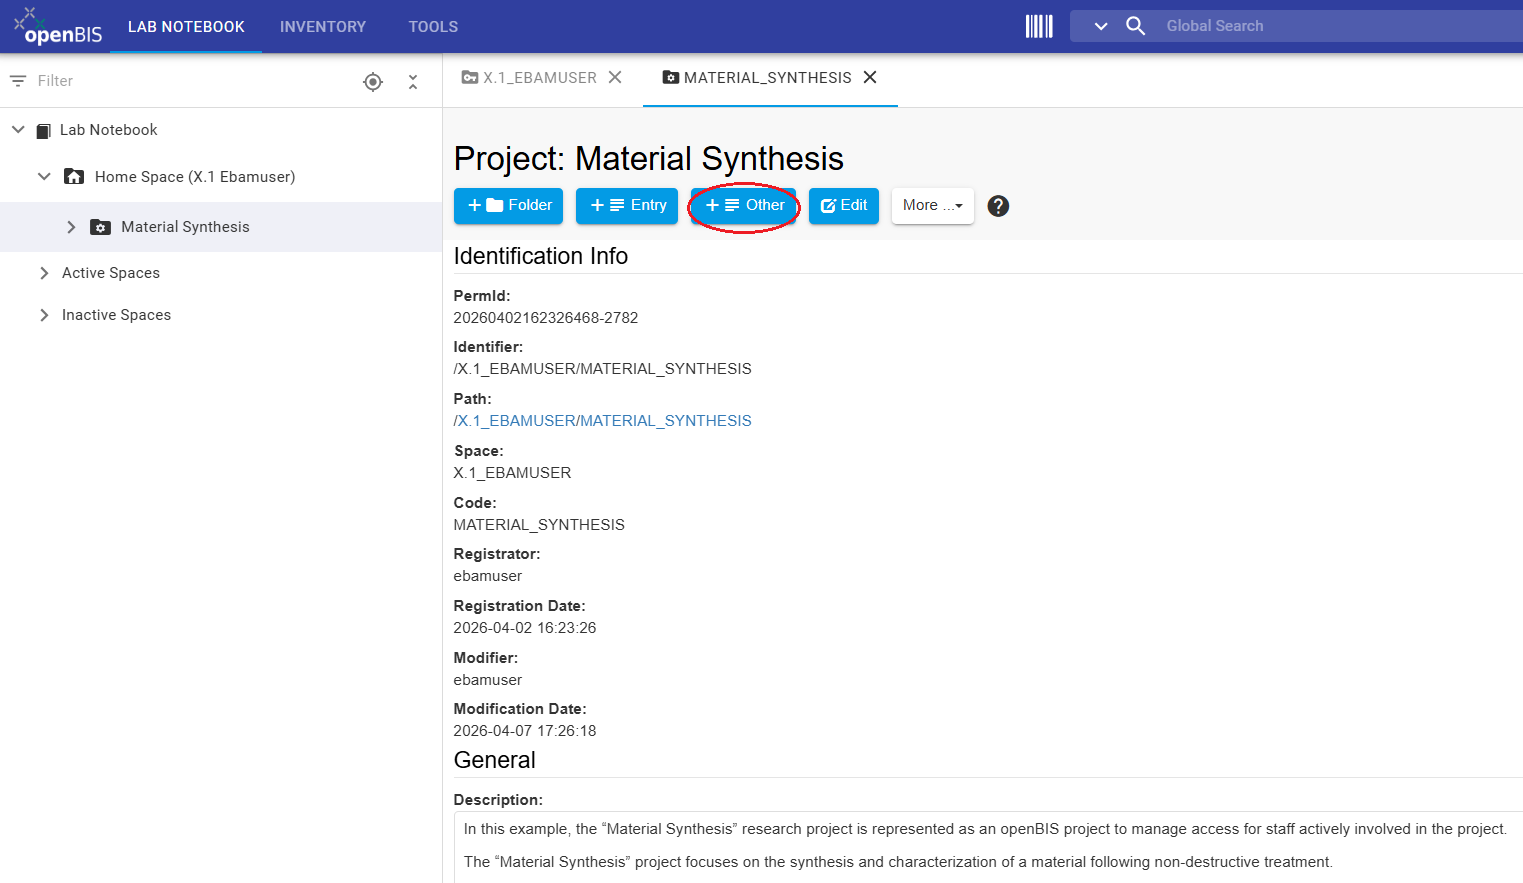This screenshot has height=883, width=1523.
Task: Focus the Global Search field
Action: pos(1340,26)
